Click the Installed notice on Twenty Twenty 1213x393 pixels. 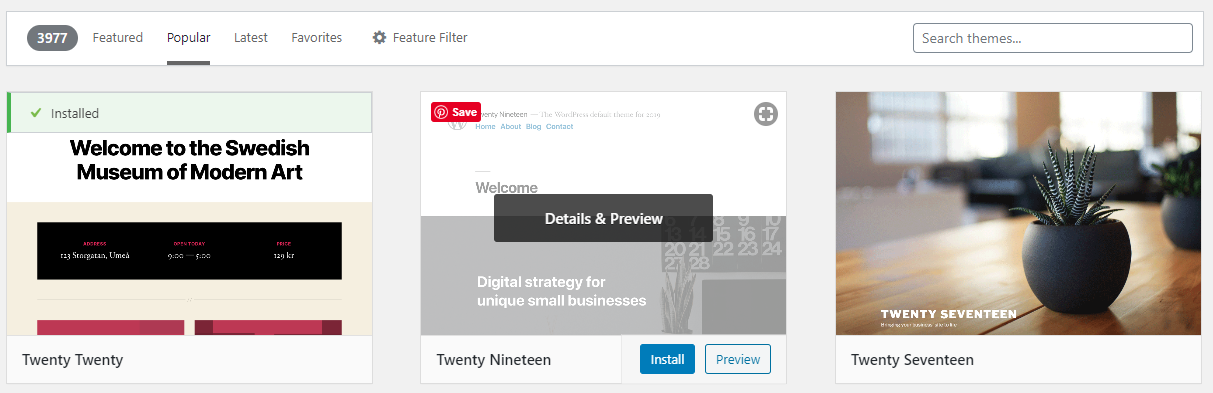coord(190,113)
